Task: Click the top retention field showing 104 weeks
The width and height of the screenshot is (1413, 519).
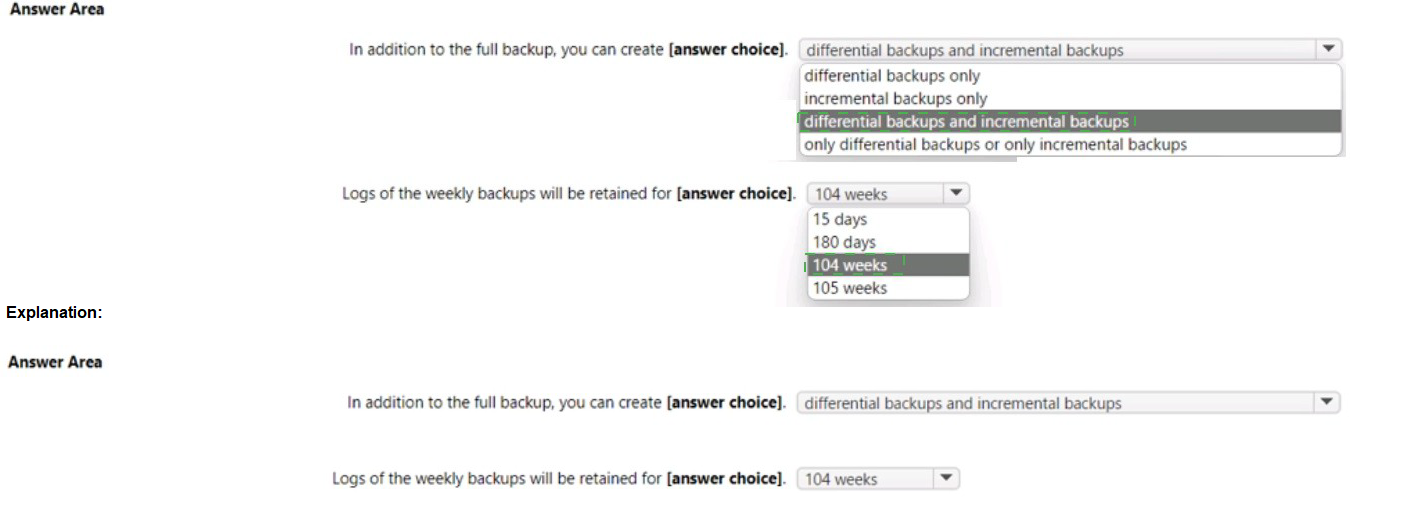Action: (874, 194)
